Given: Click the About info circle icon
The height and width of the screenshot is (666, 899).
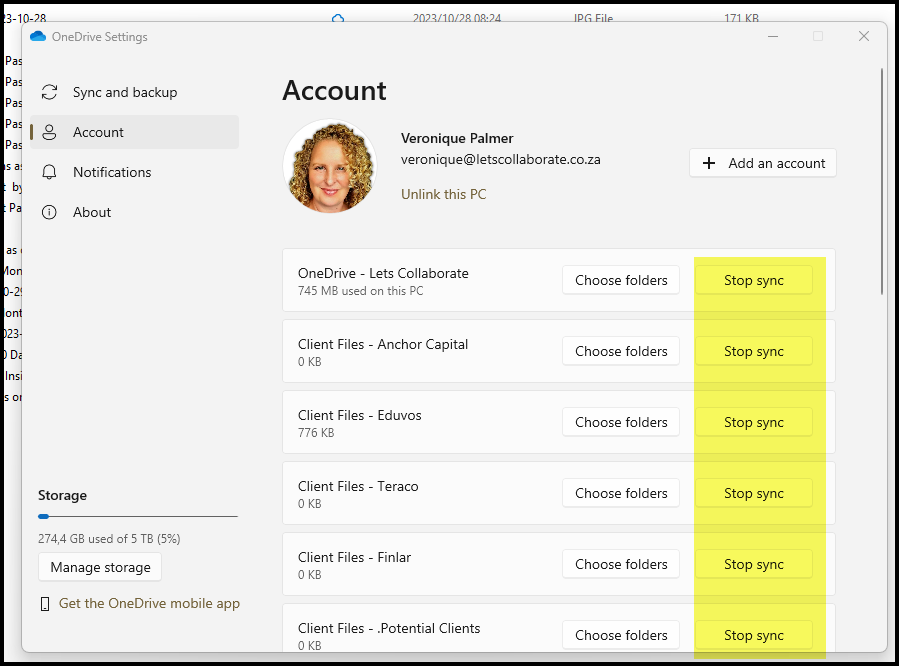Looking at the screenshot, I should coord(49,212).
